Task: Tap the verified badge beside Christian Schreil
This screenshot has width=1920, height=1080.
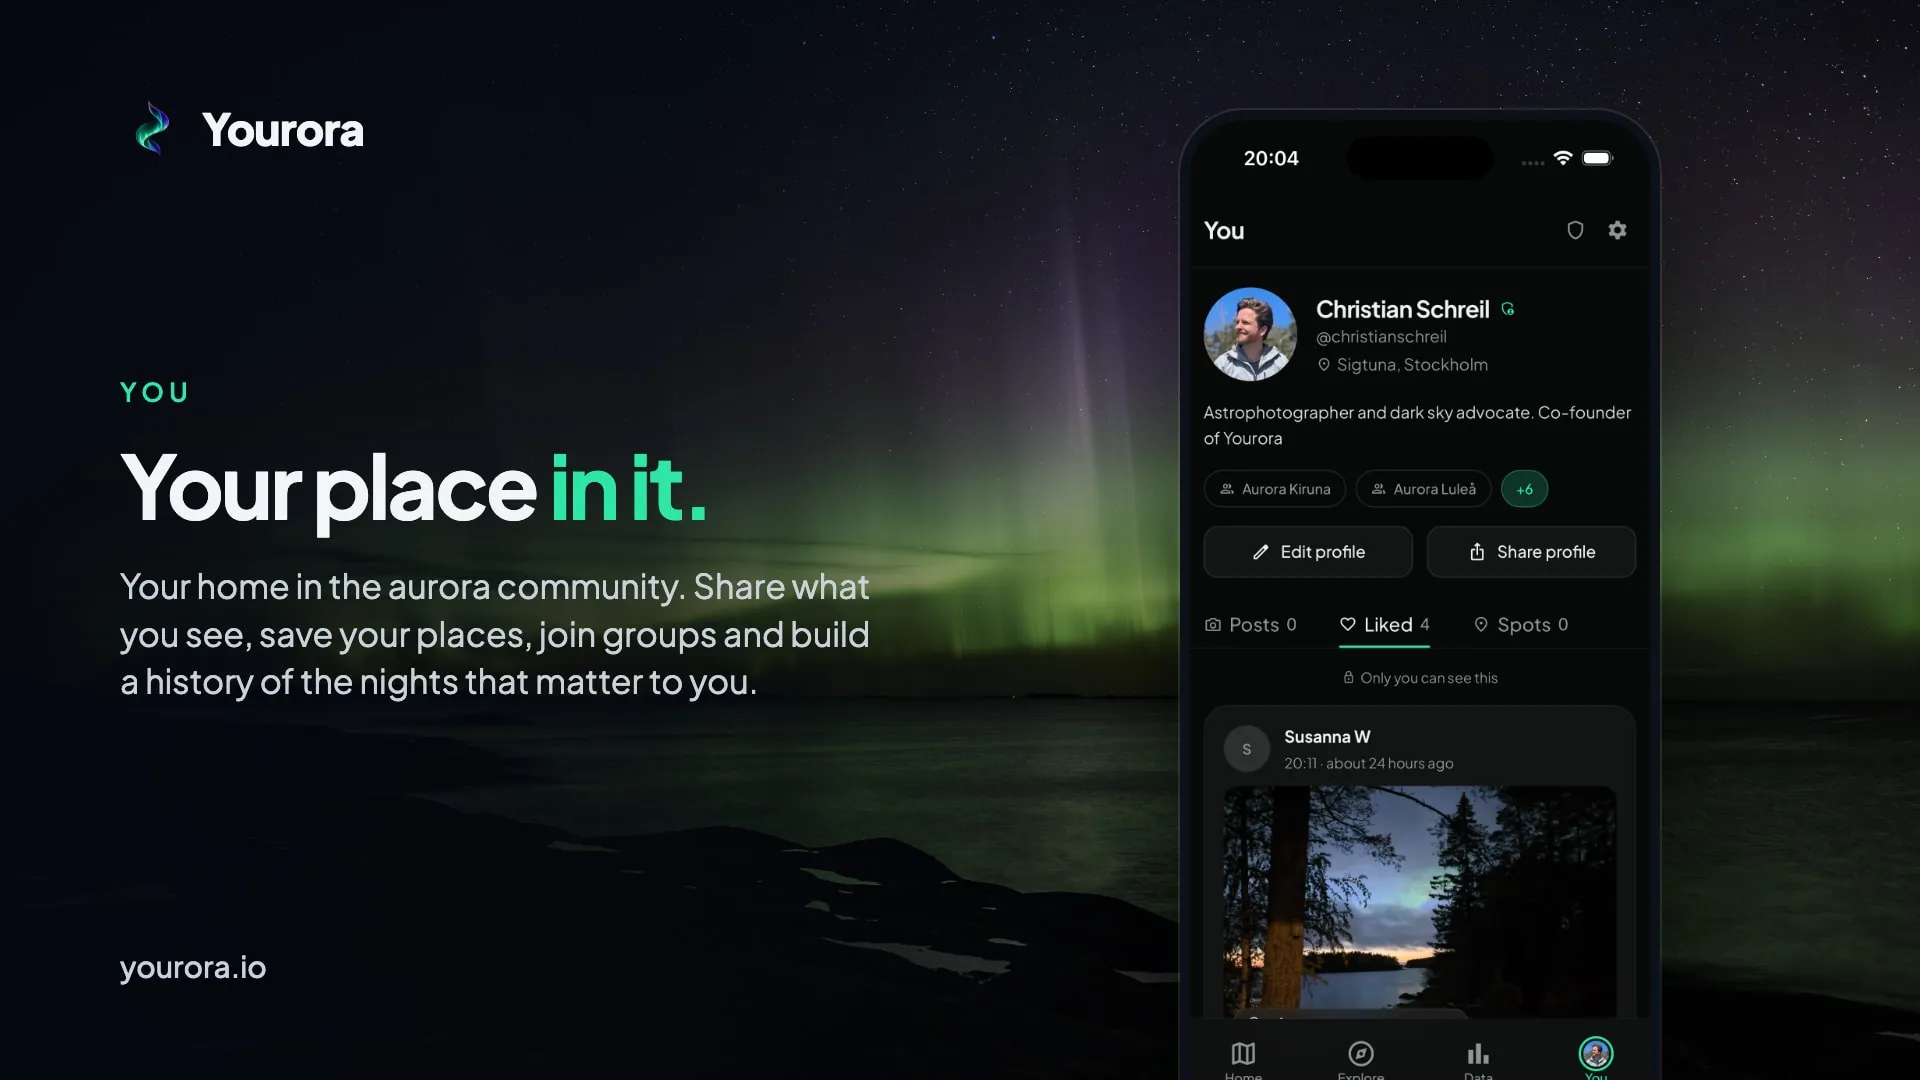Action: click(x=1508, y=309)
